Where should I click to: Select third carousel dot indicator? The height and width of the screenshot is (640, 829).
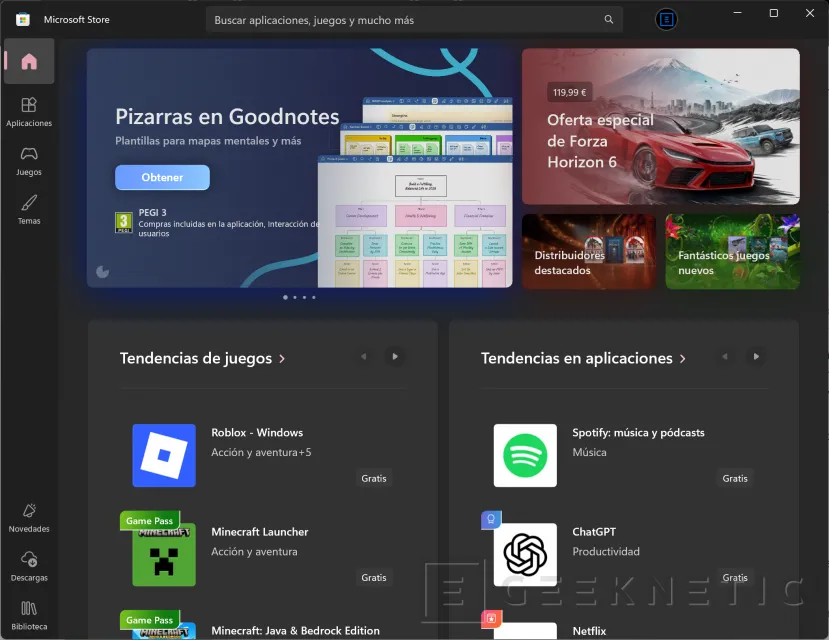click(x=305, y=298)
